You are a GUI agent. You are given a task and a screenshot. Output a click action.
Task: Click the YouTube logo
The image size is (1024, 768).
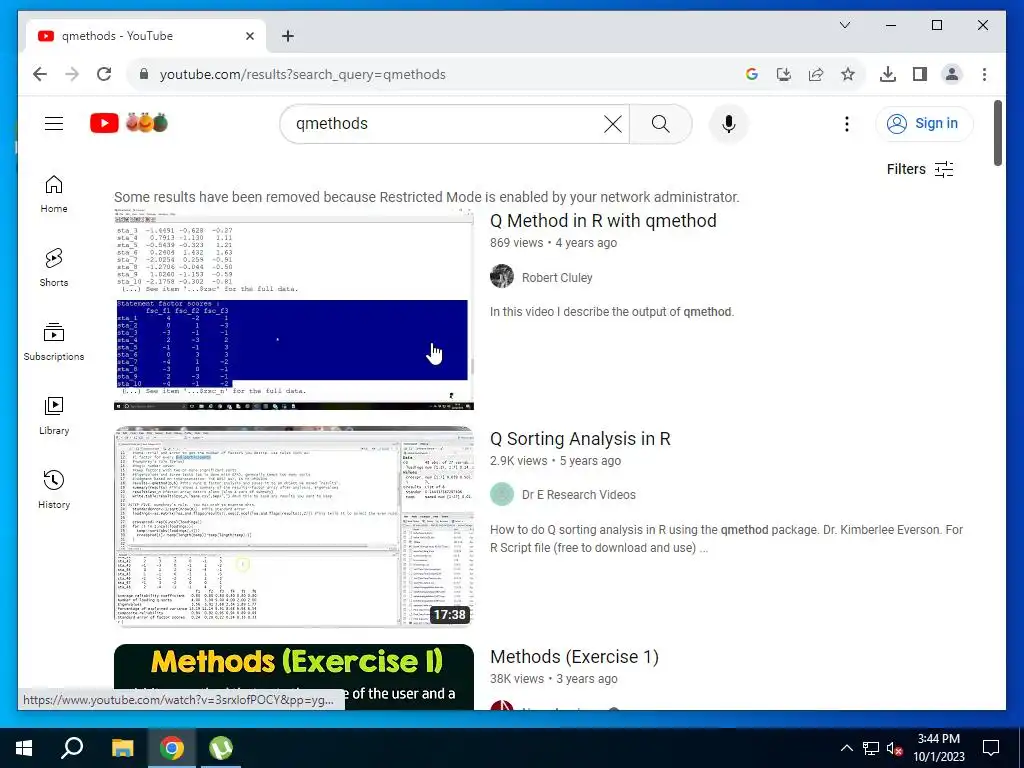pos(129,123)
